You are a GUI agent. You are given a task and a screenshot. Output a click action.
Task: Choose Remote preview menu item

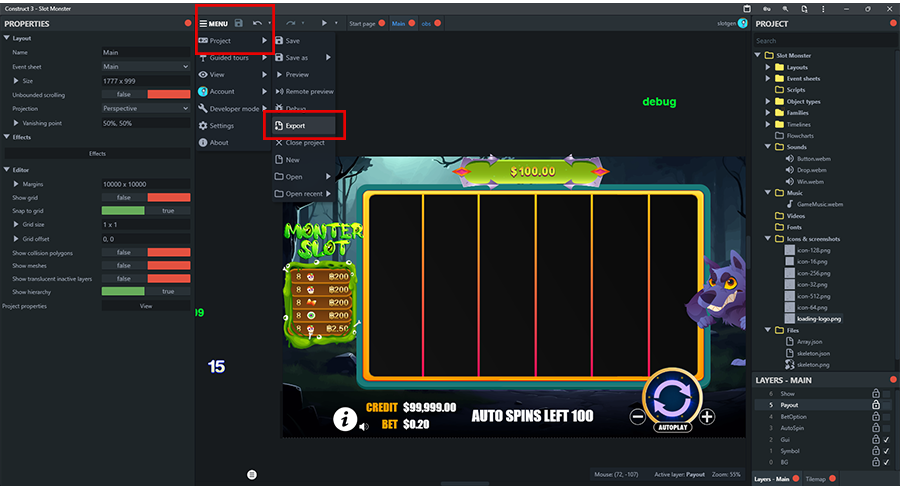point(304,91)
